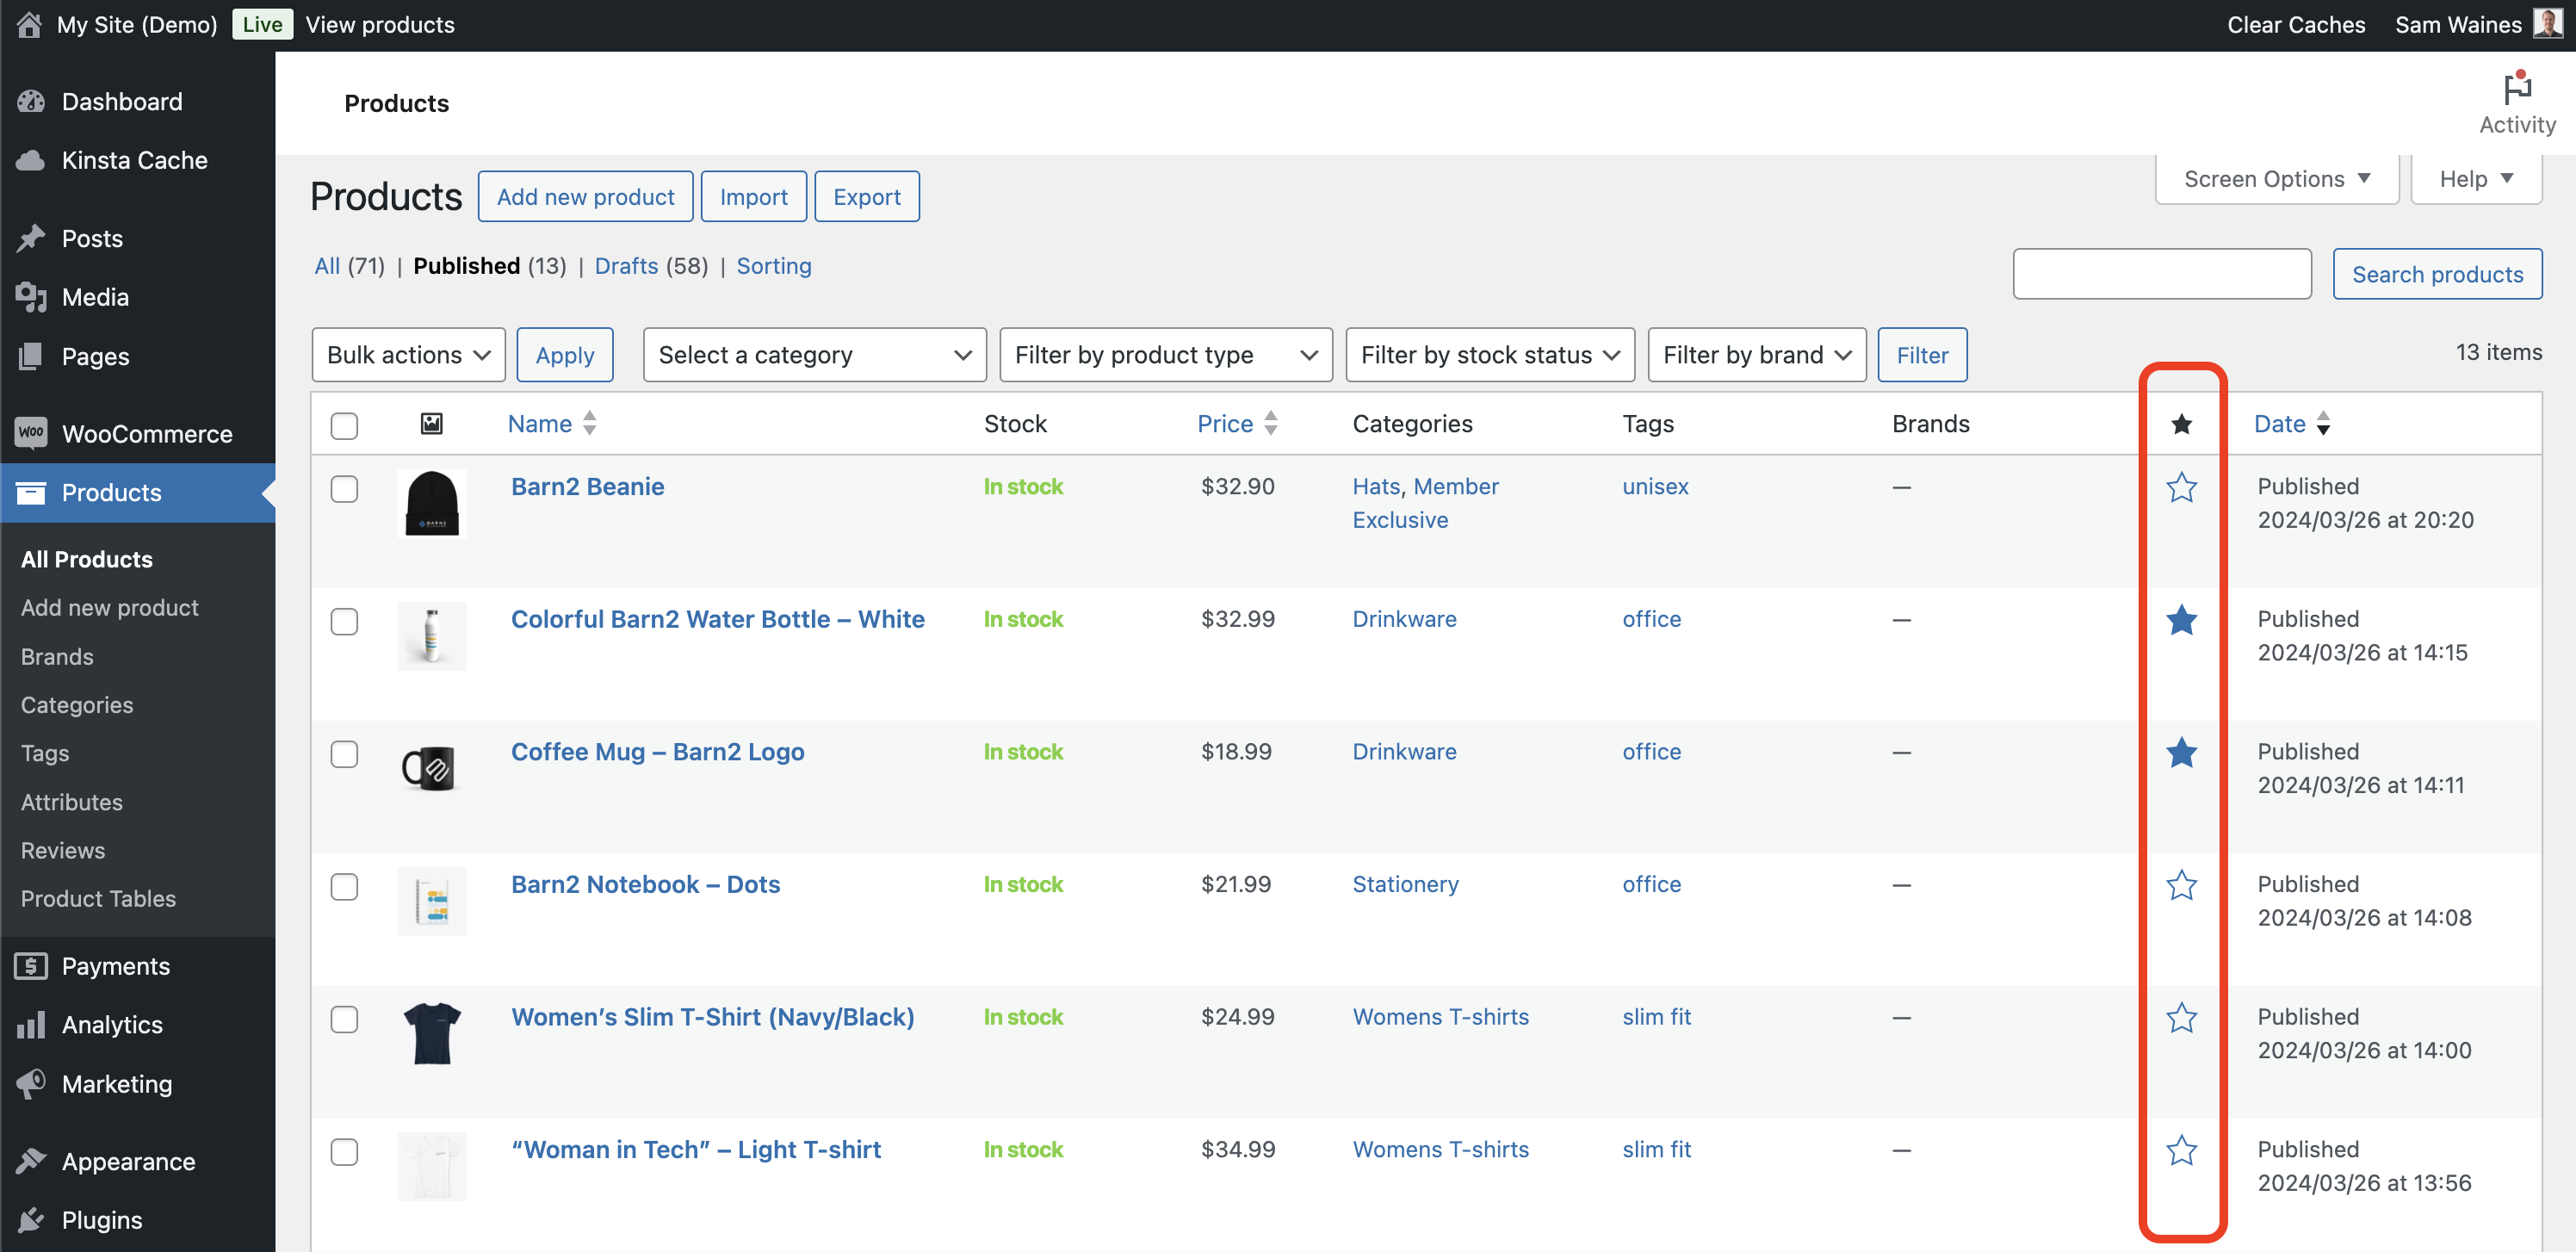The width and height of the screenshot is (2576, 1252).
Task: Open Appearance via the sidebar icon
Action: [30, 1160]
